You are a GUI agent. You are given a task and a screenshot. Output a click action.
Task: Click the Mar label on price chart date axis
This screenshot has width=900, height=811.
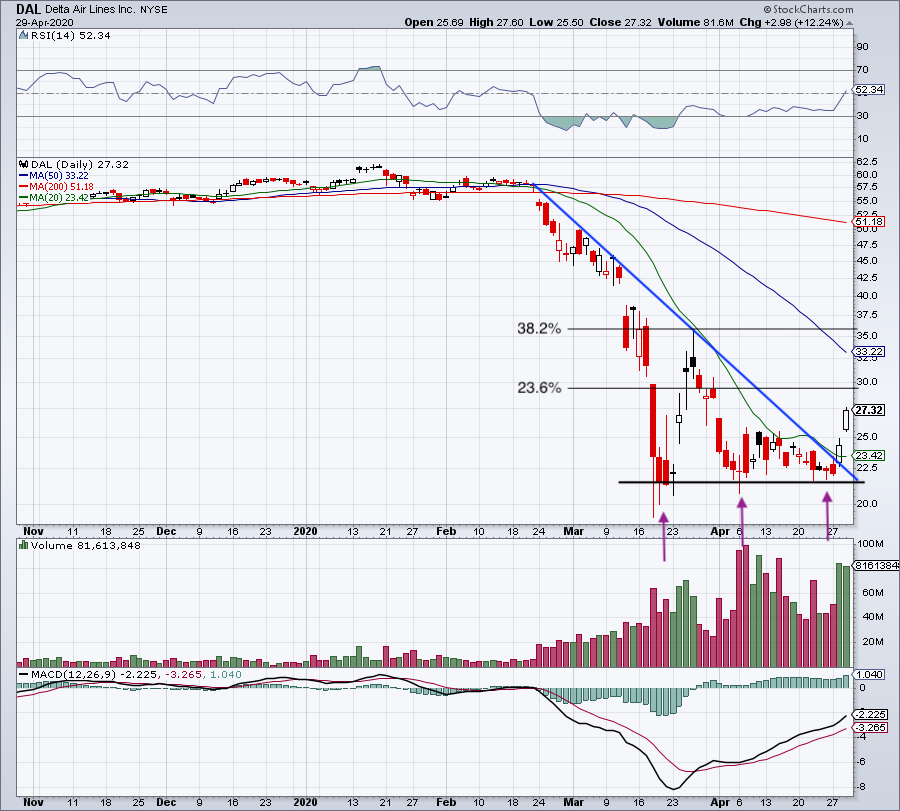pyautogui.click(x=573, y=531)
